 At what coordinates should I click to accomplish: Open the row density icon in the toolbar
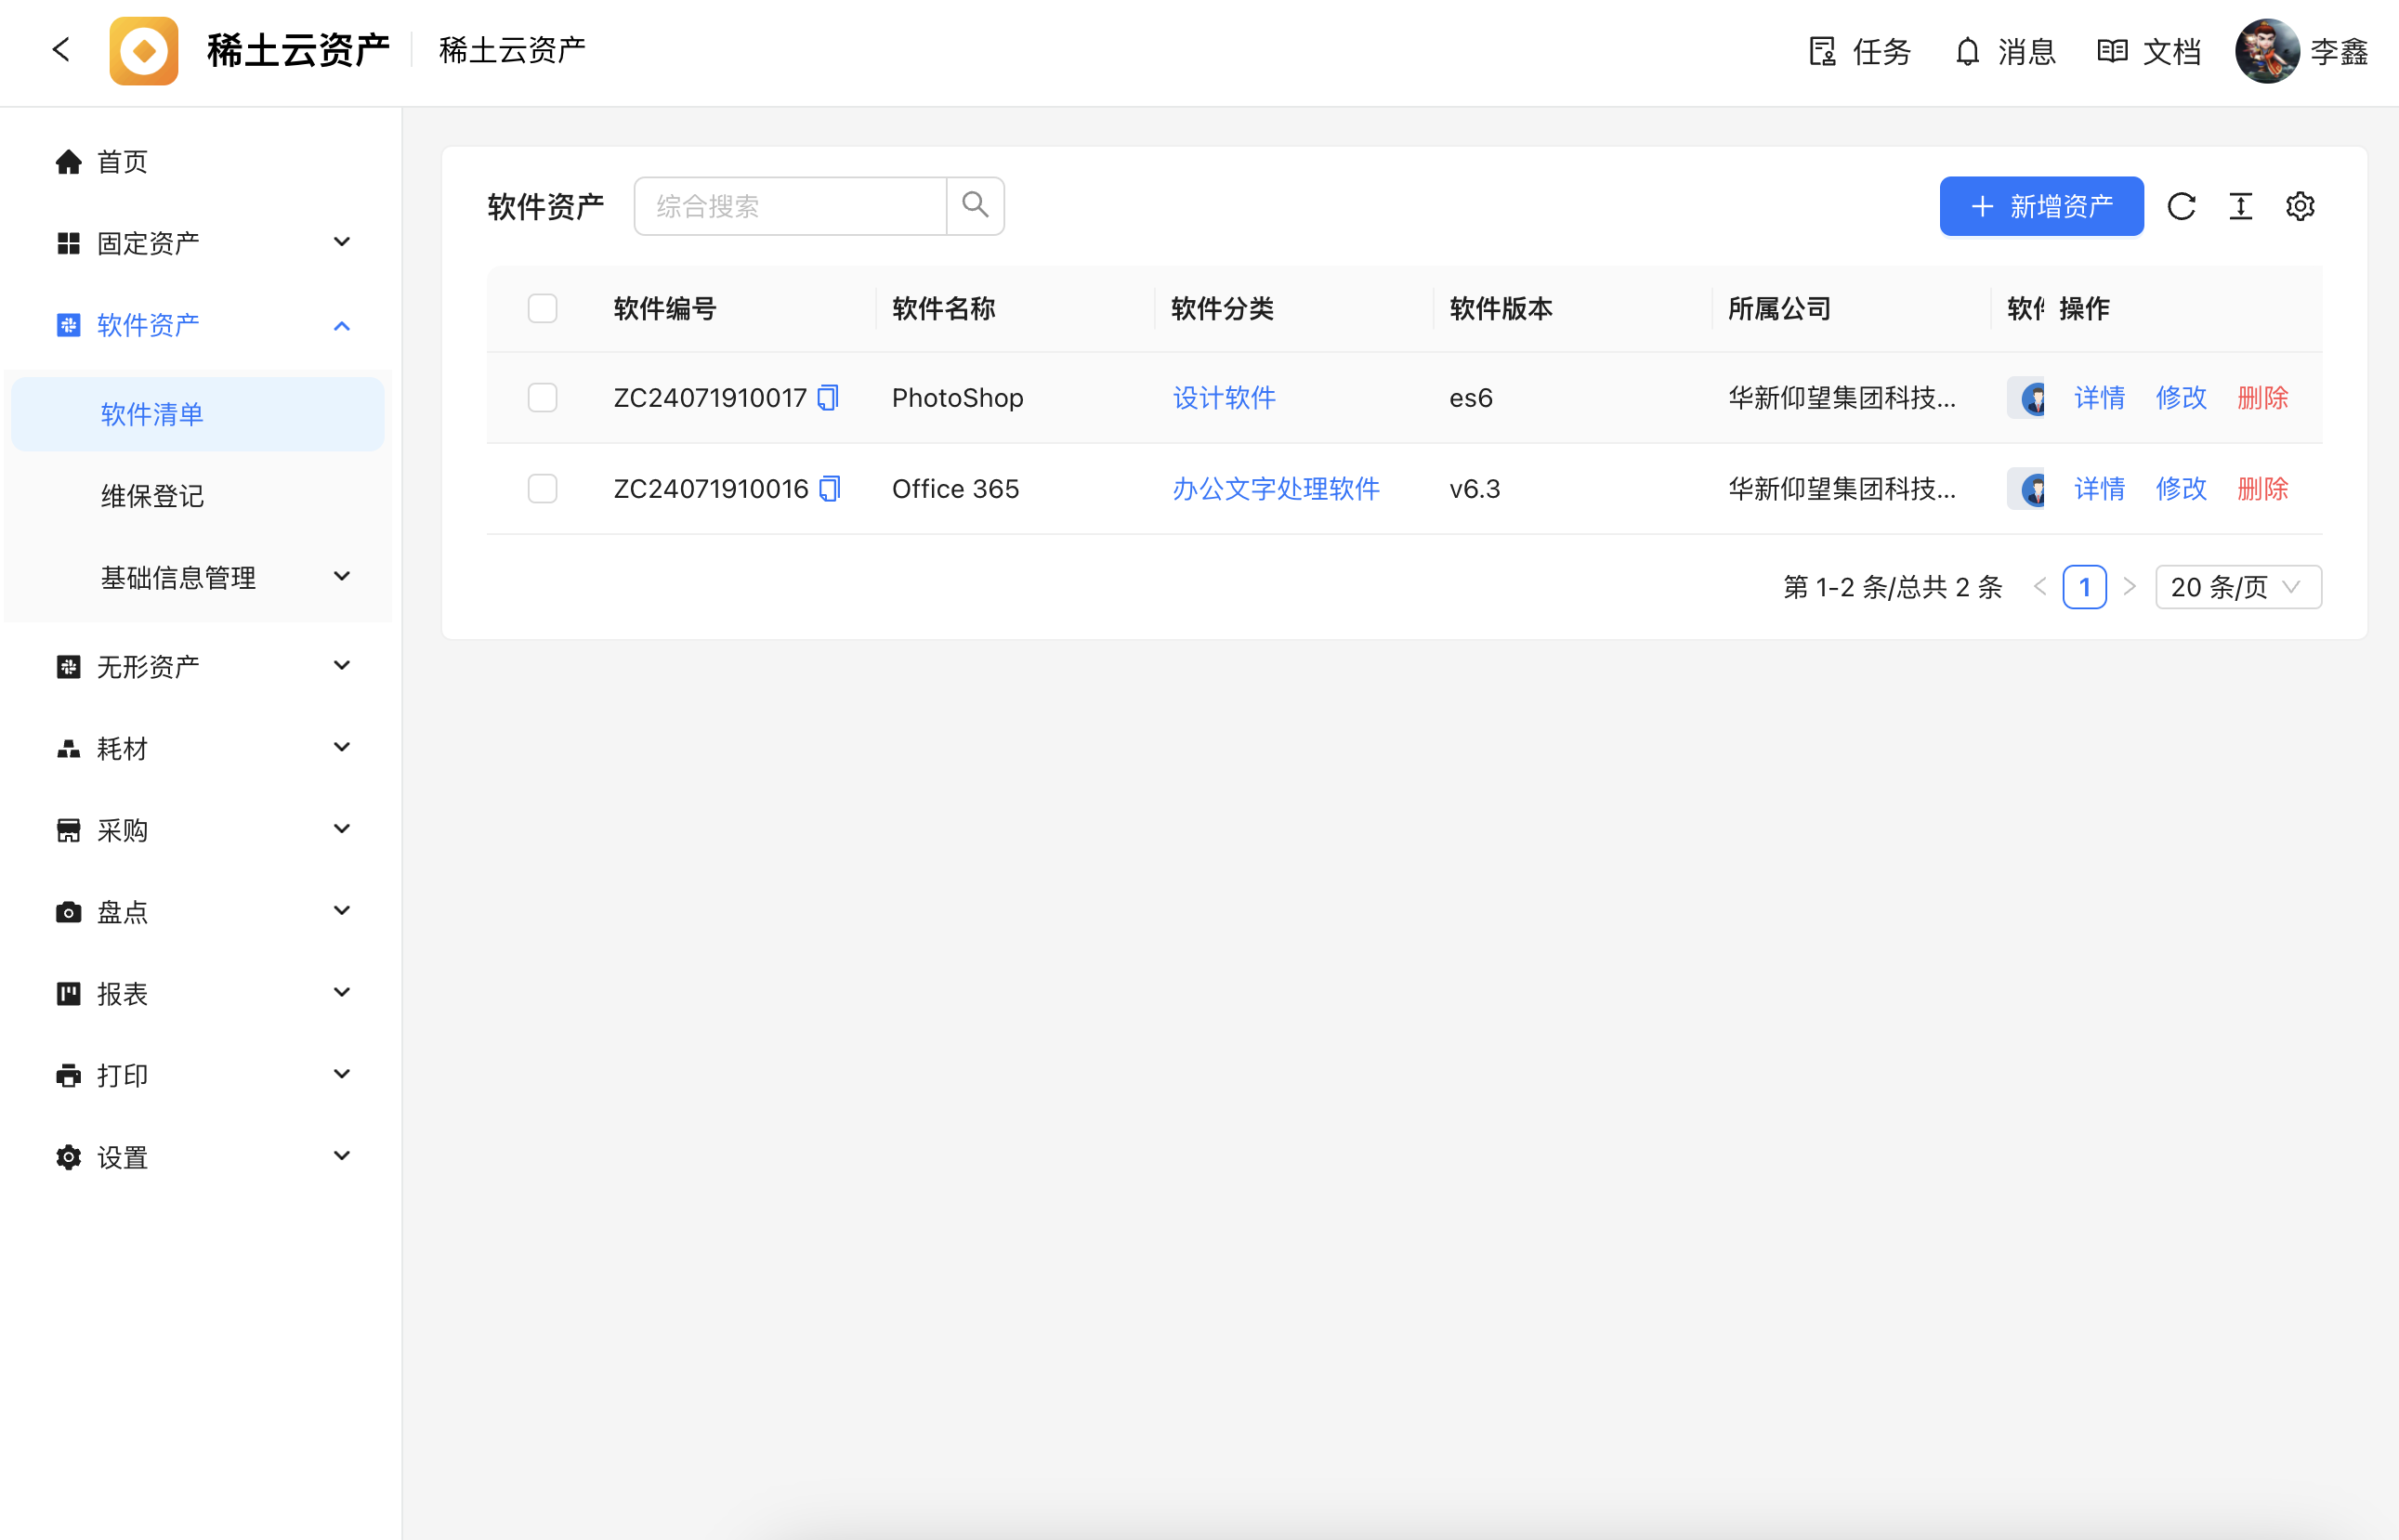click(x=2240, y=206)
